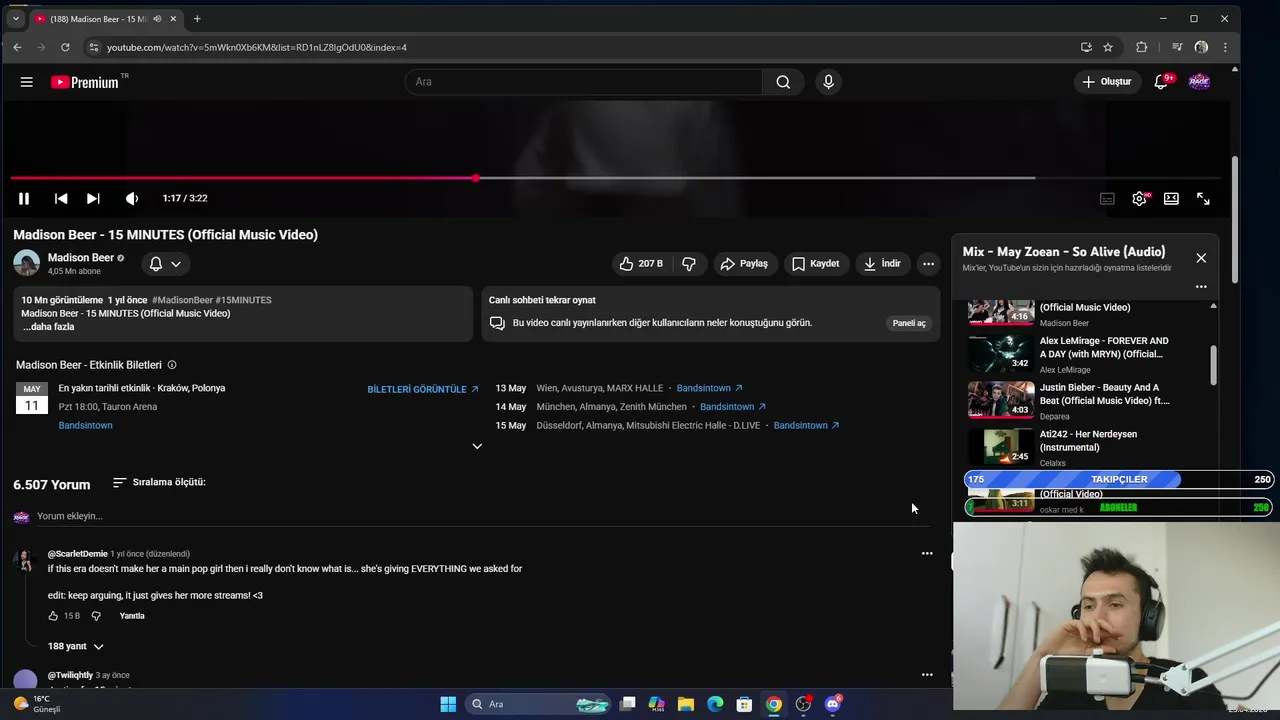Open more actions beside İndir
Screen dimensions: 1280x720
coord(928,264)
